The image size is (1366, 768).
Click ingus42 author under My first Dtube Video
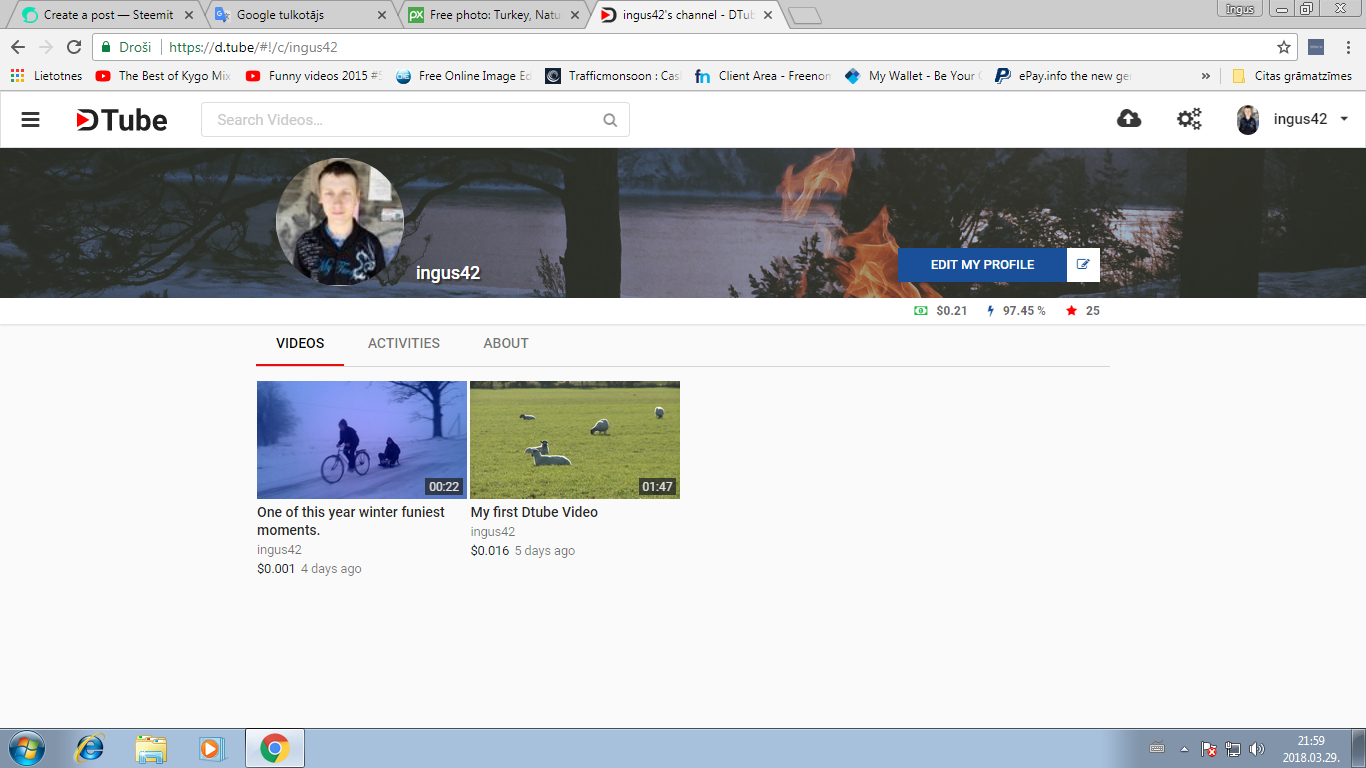[x=493, y=532]
